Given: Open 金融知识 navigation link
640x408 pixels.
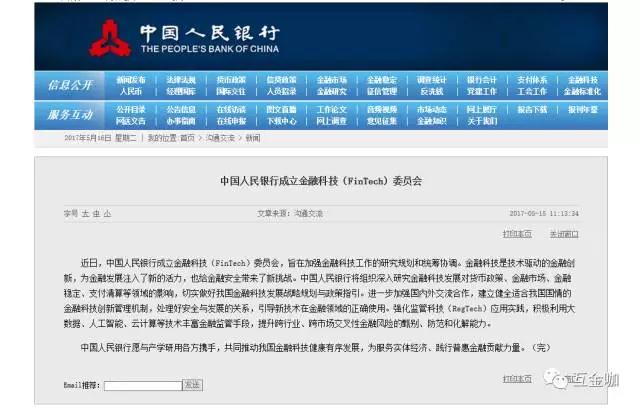Looking at the screenshot, I should (432, 121).
